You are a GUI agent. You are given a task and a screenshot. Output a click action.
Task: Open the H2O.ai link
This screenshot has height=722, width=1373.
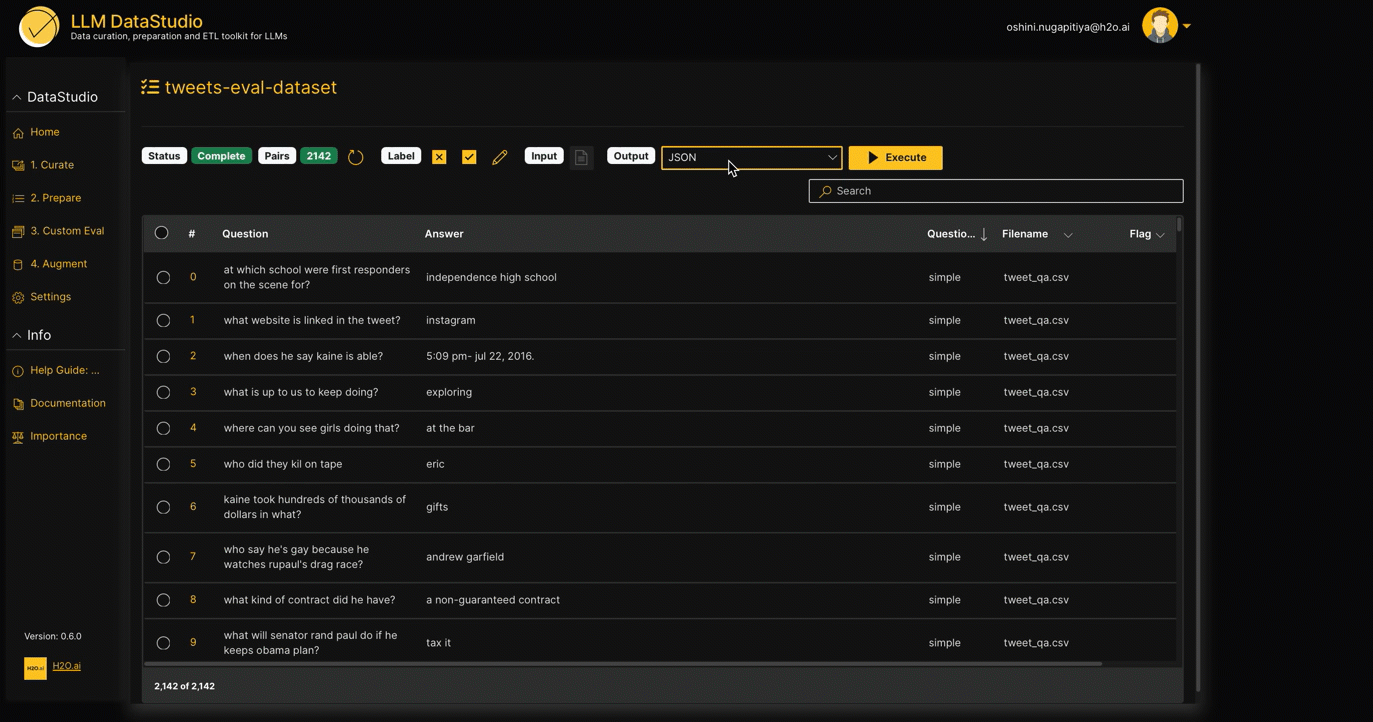(66, 666)
